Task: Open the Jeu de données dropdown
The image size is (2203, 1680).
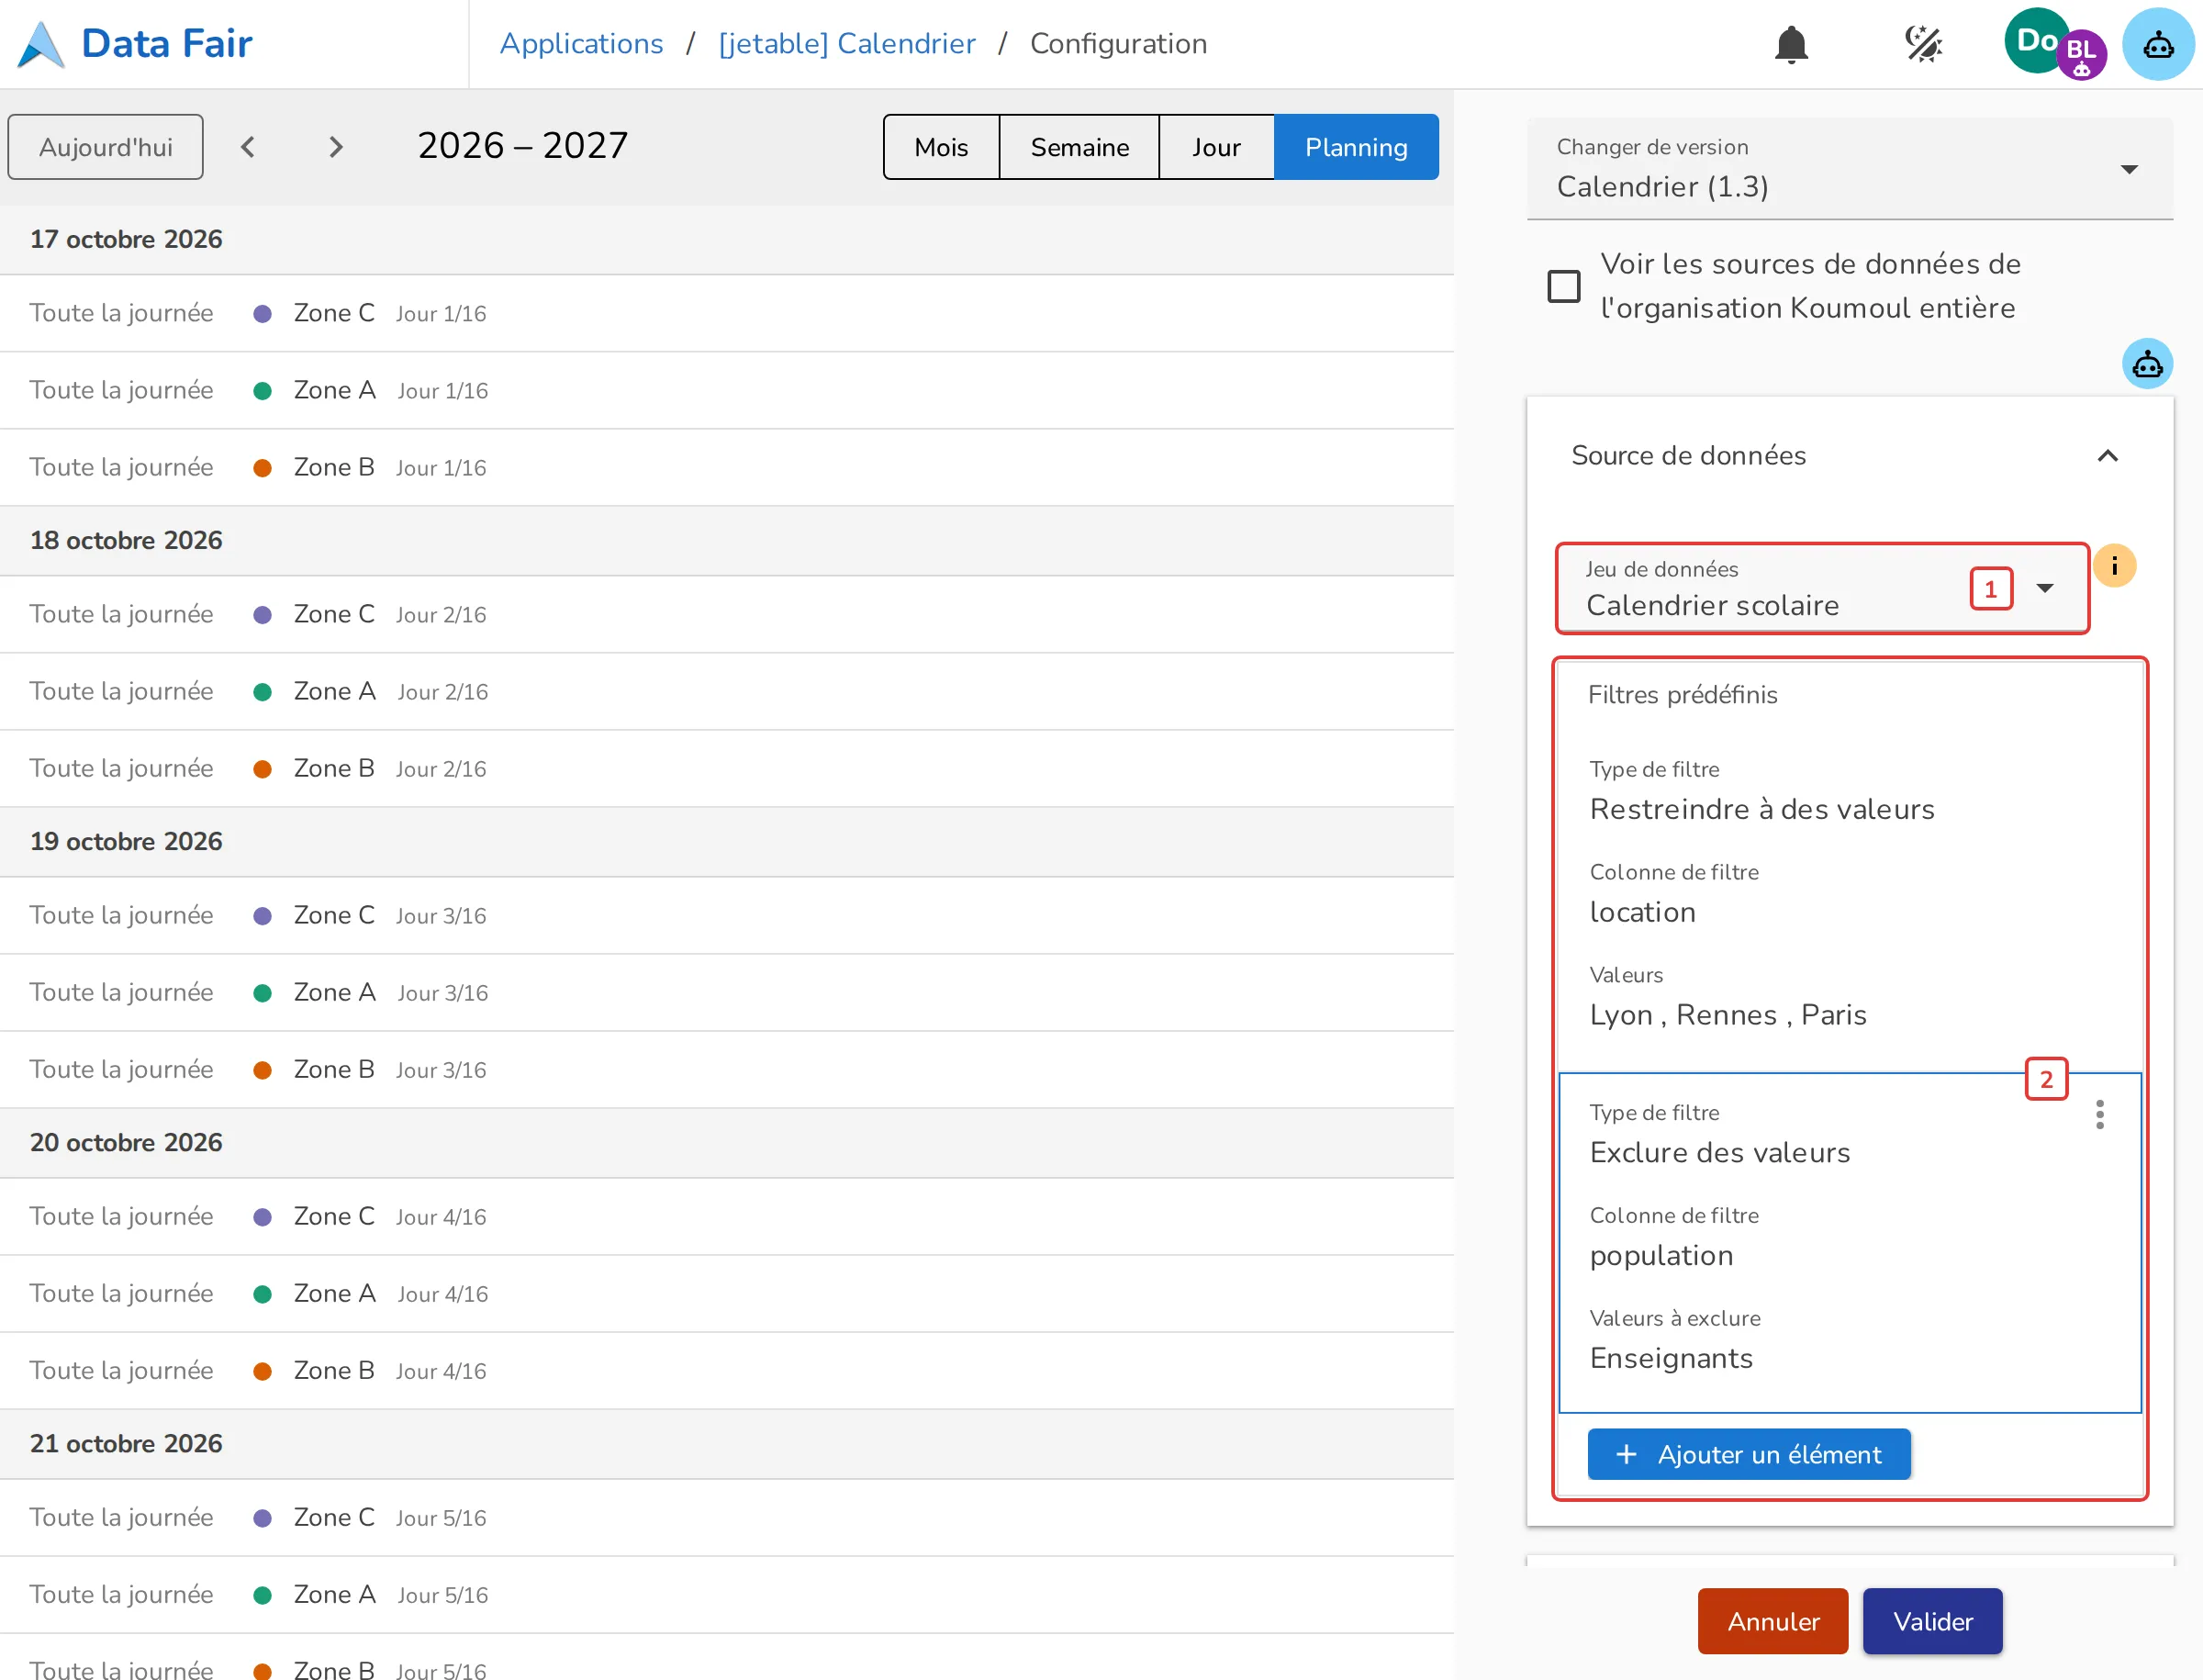Action: [1821, 588]
